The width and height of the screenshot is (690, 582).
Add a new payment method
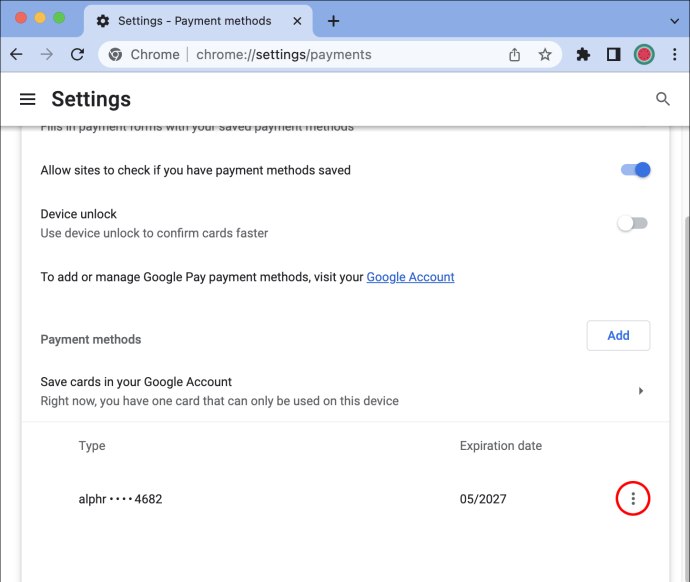(618, 336)
